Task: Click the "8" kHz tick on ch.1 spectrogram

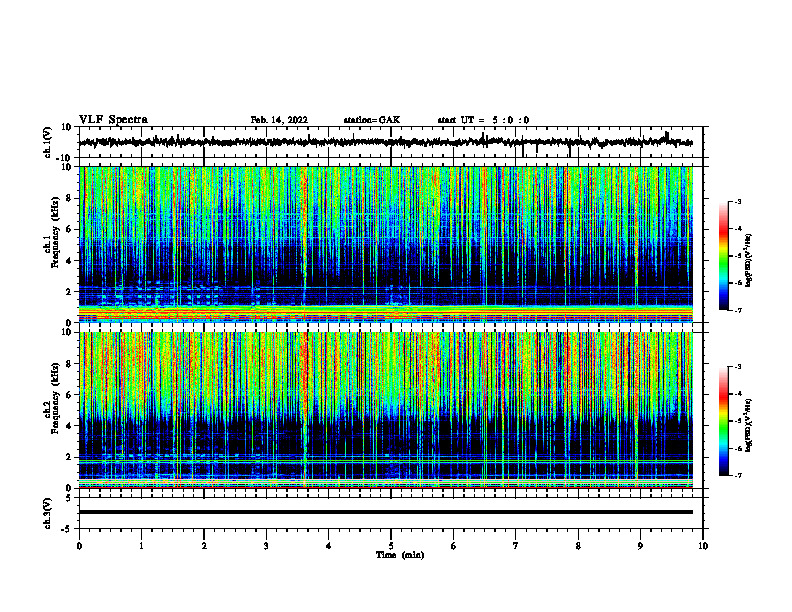Action: 69,198
